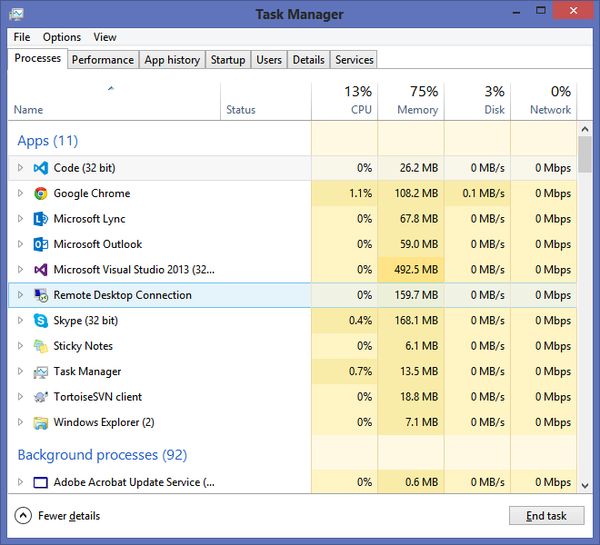Click the Google Chrome icon

pyautogui.click(x=41, y=193)
